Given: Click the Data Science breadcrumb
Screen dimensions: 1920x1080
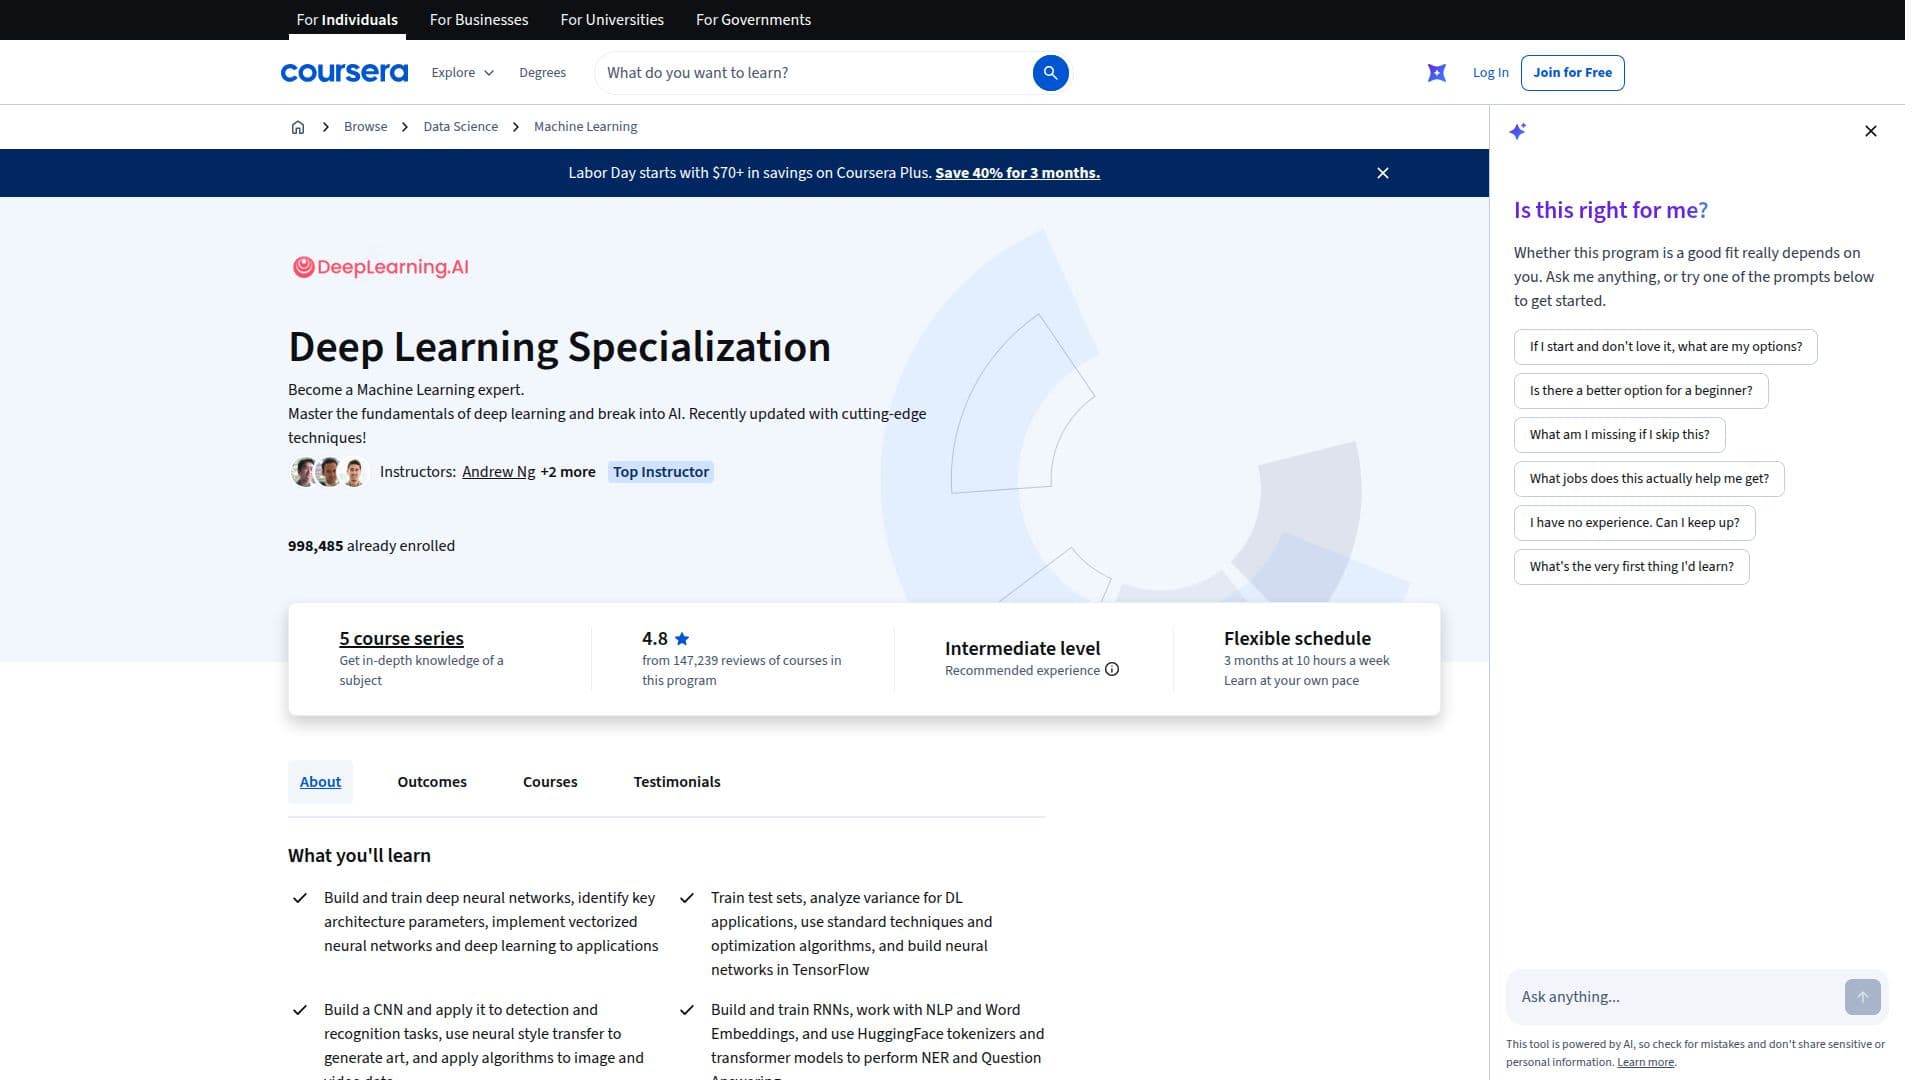Looking at the screenshot, I should coord(460,127).
